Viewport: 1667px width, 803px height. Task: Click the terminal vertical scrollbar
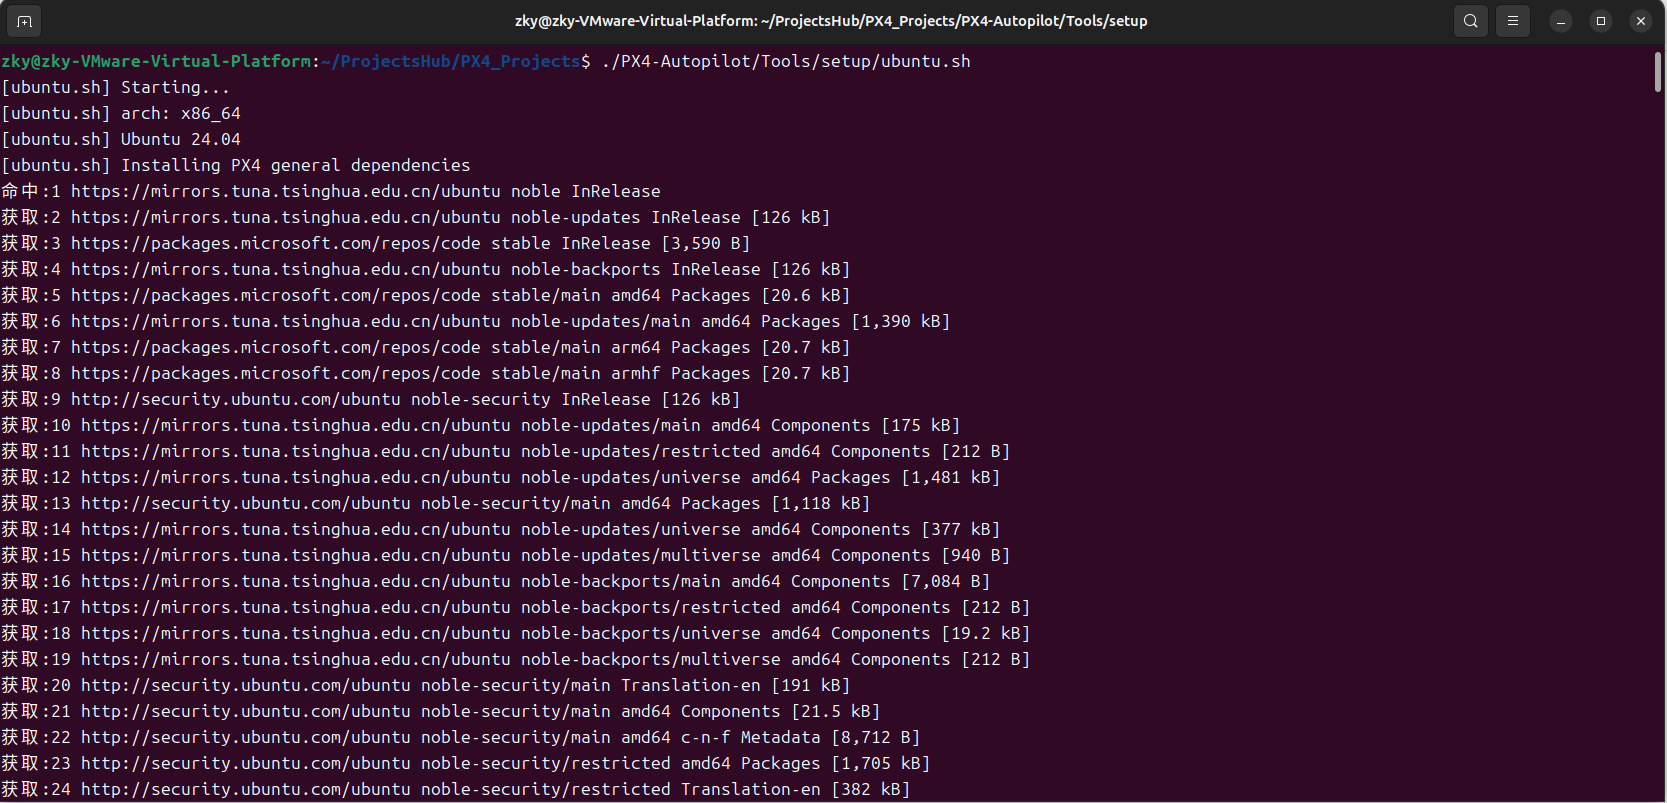point(1658,72)
